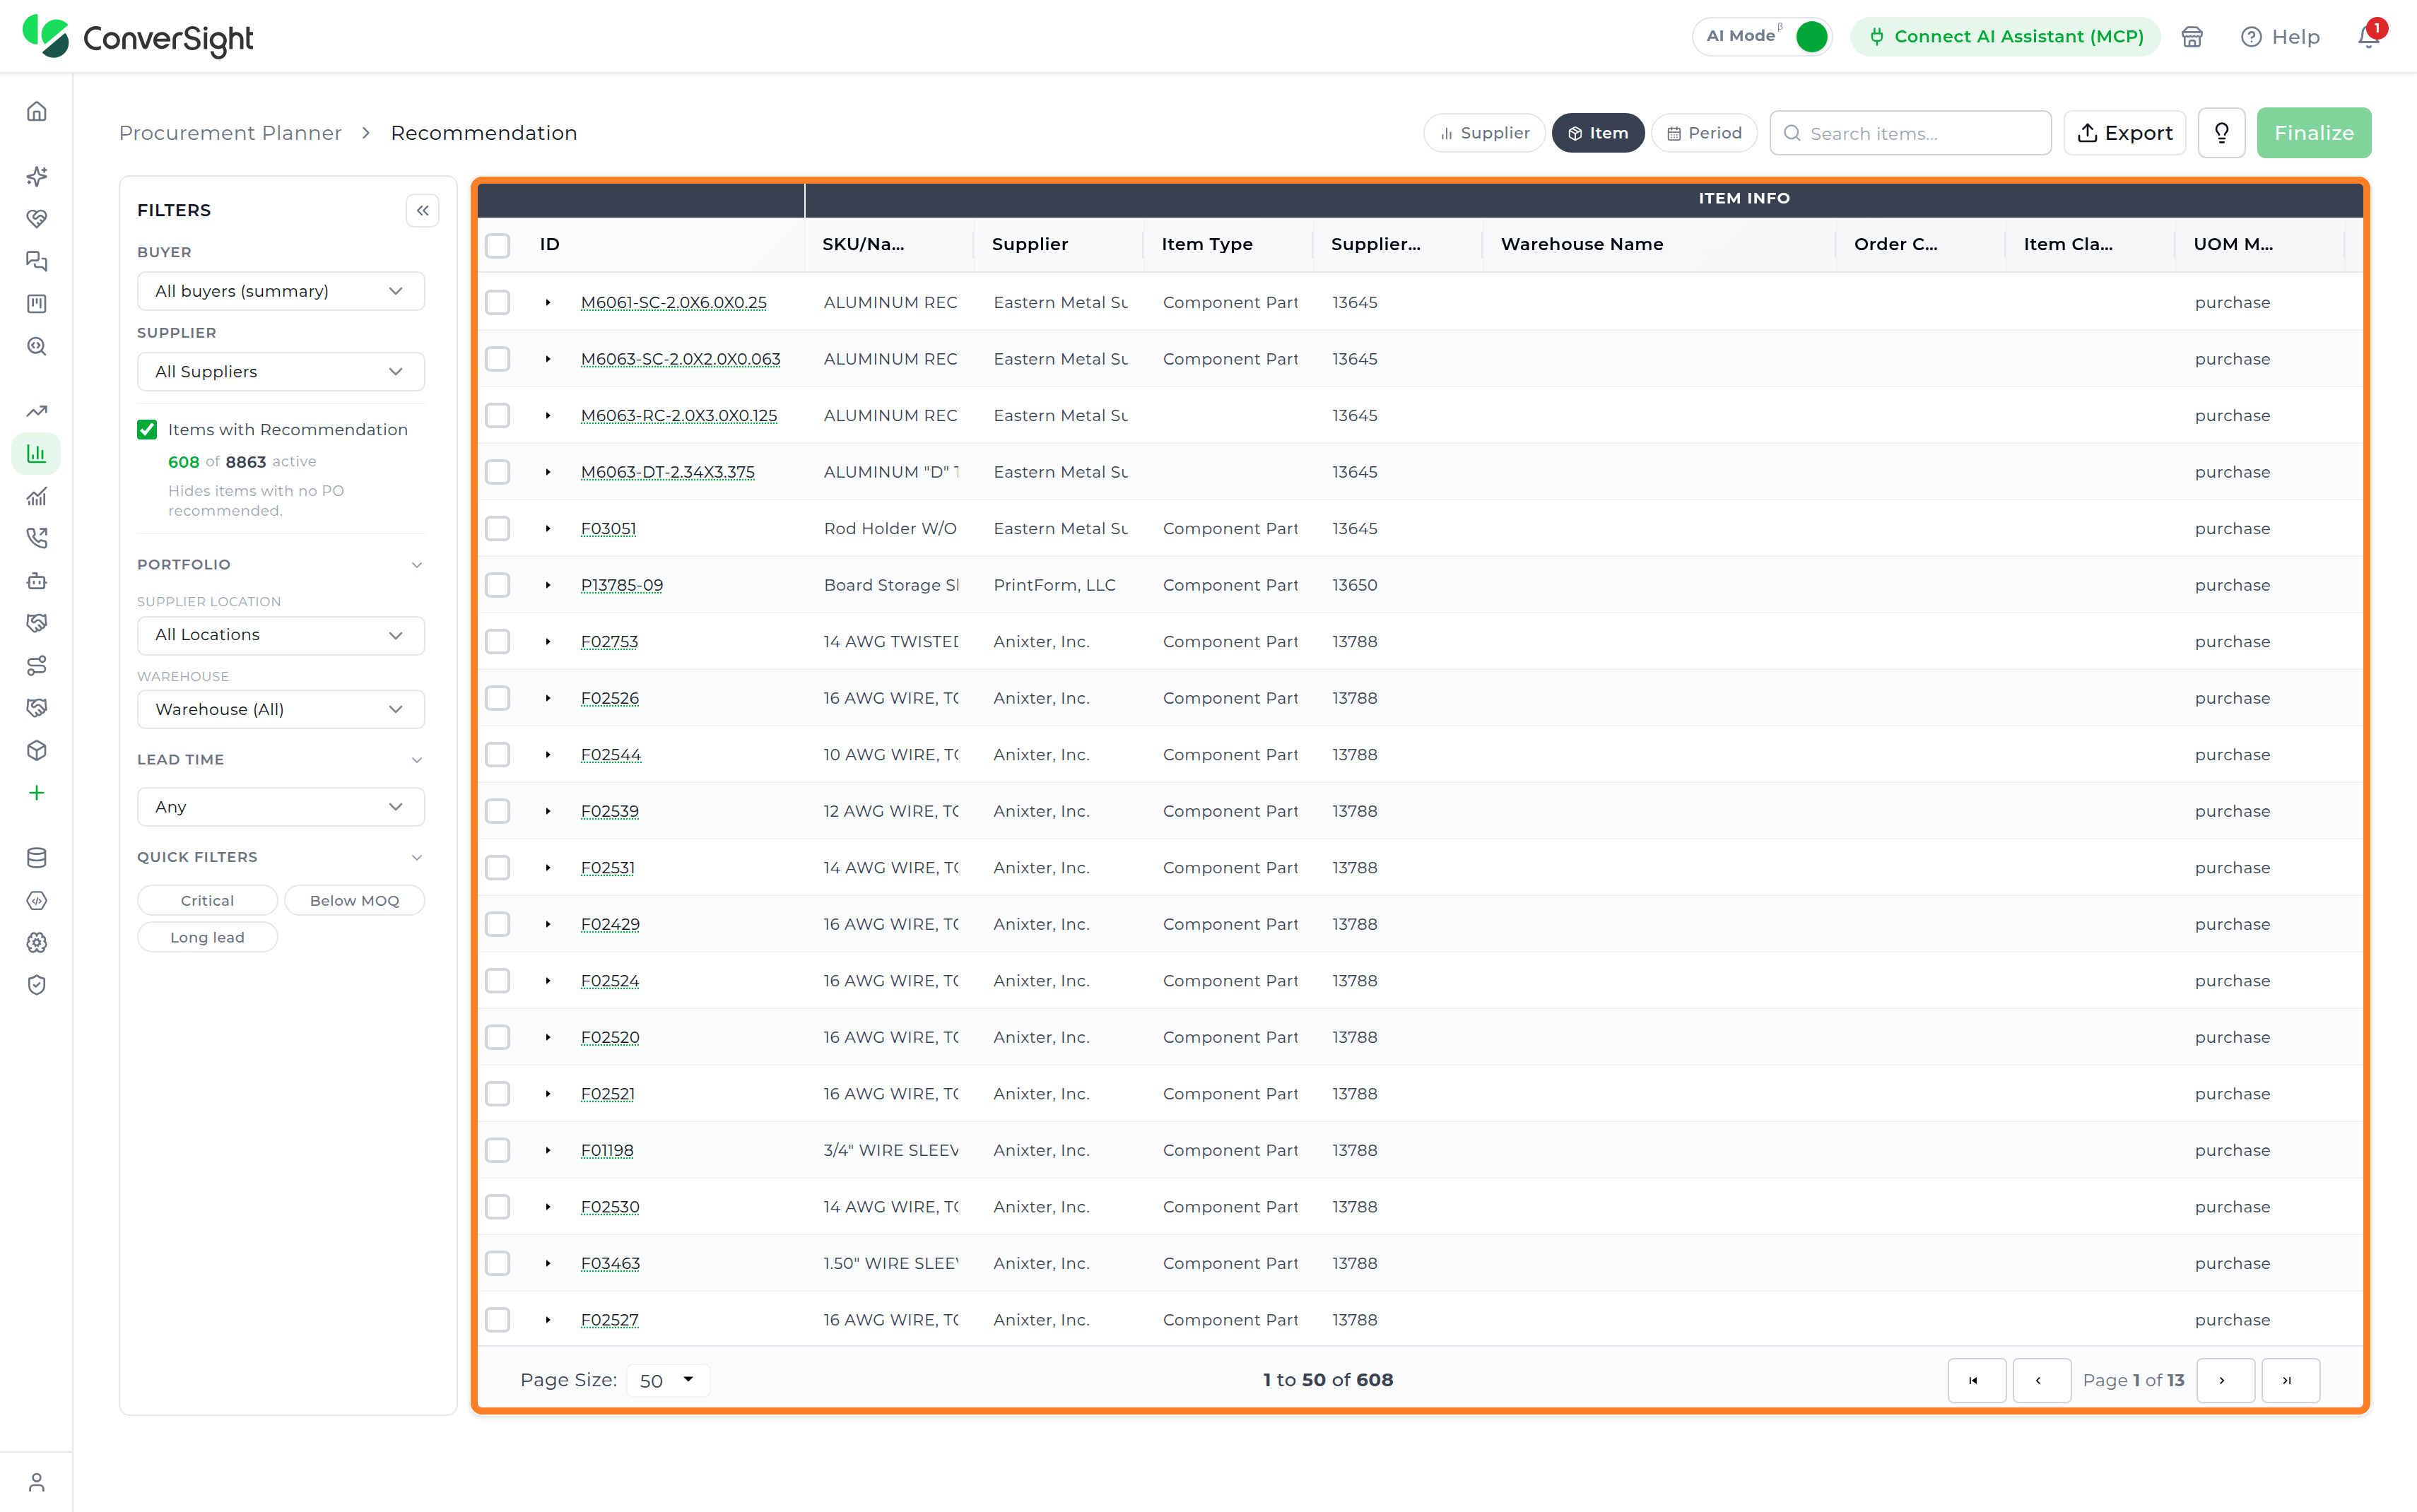
Task: Change the Page Size dropdown
Action: click(667, 1380)
